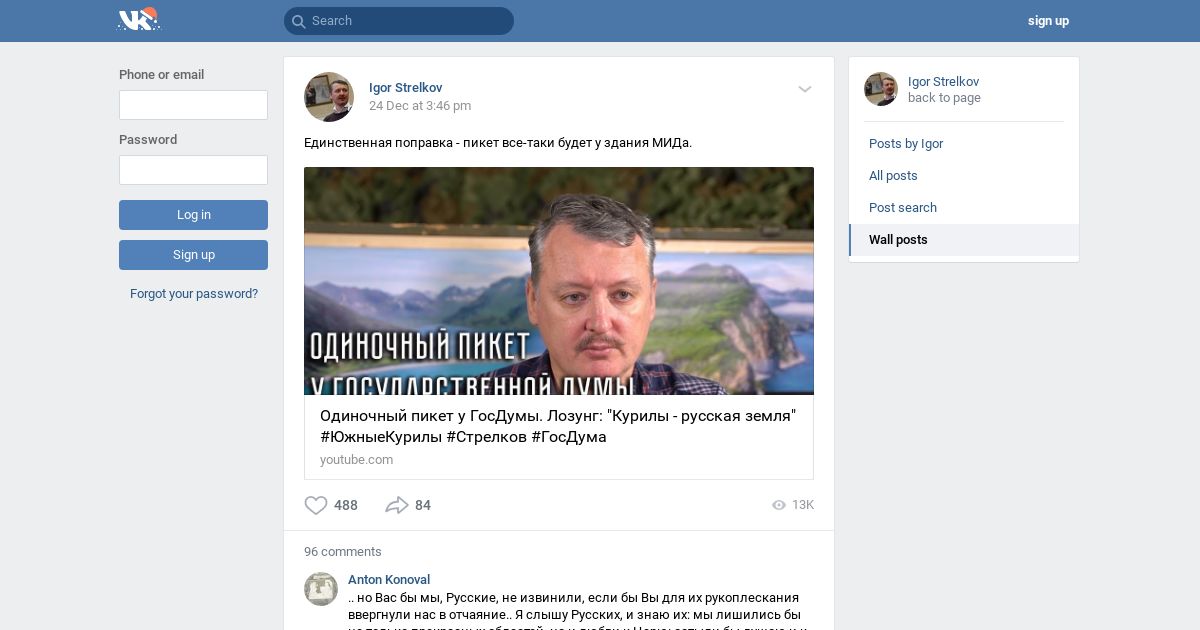1200x630 pixels.
Task: Open Igor Strelkov's post avatar
Action: pyautogui.click(x=329, y=97)
